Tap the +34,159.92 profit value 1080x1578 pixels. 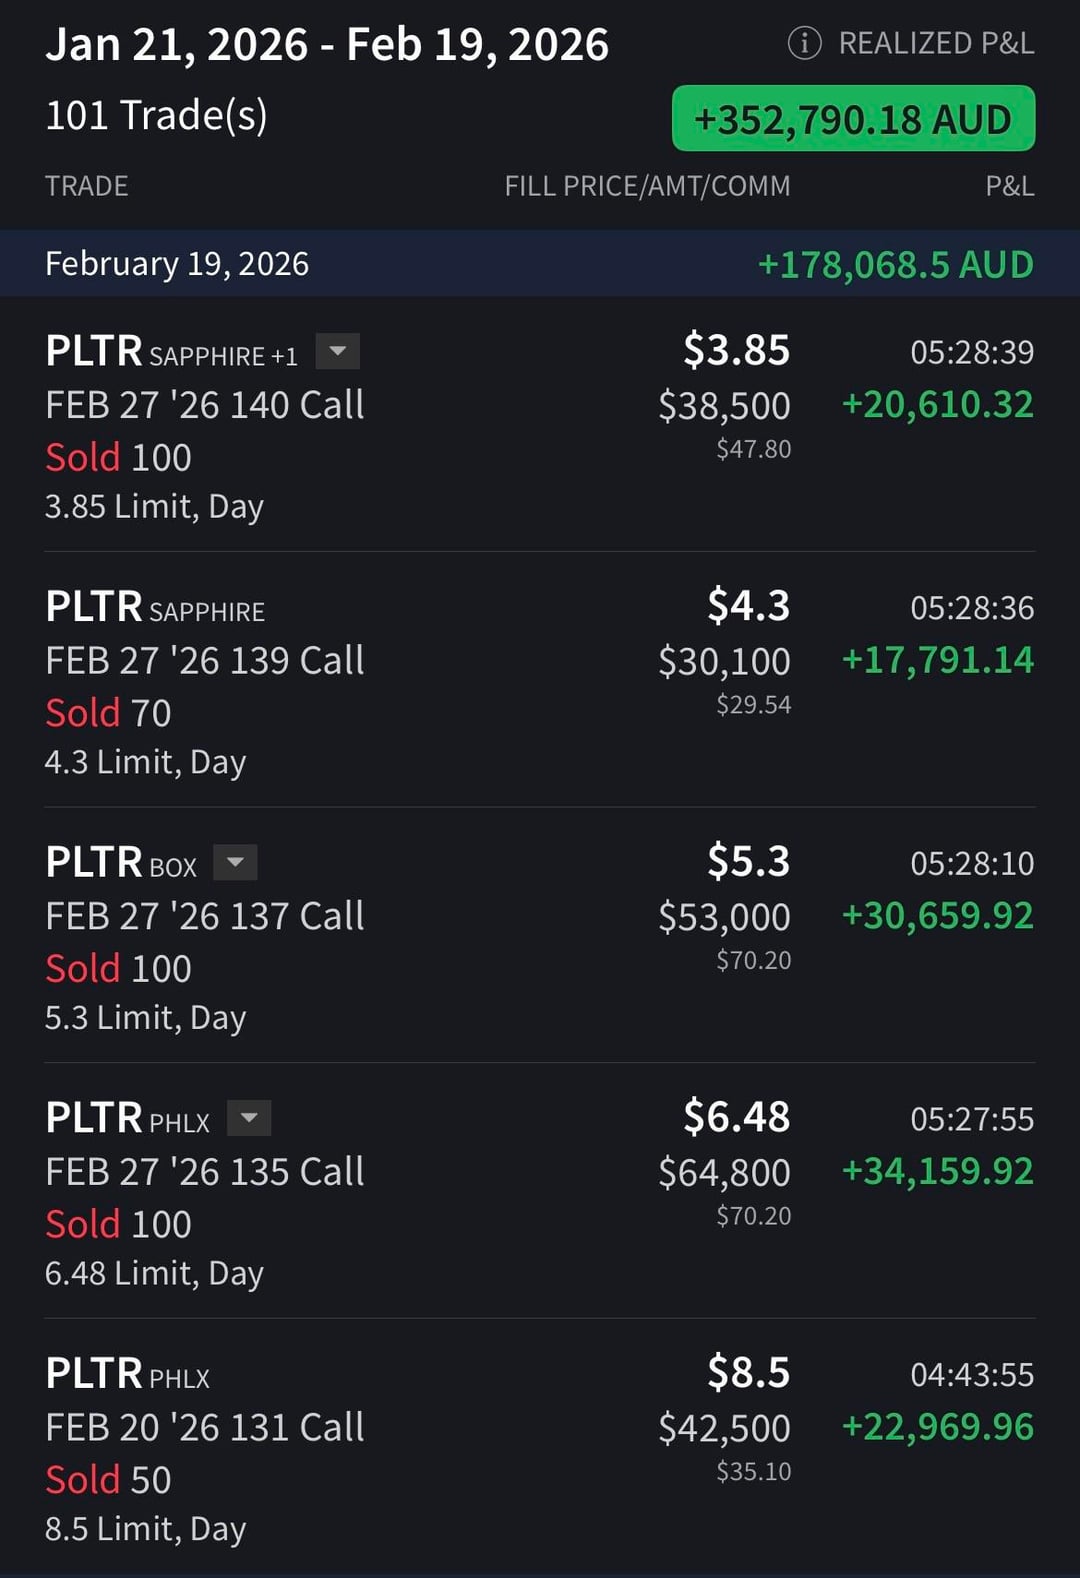[x=937, y=1171]
